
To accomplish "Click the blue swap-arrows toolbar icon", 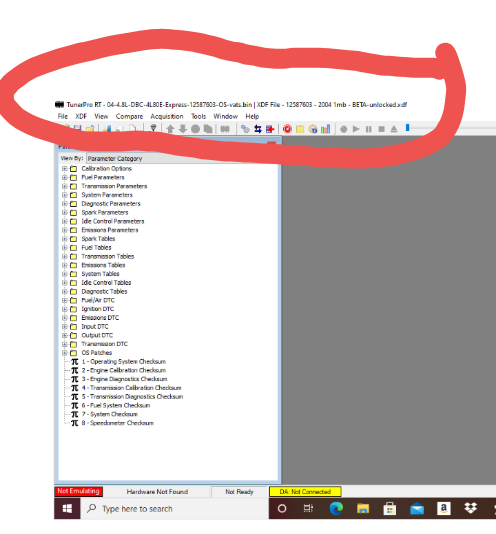I will click(258, 129).
